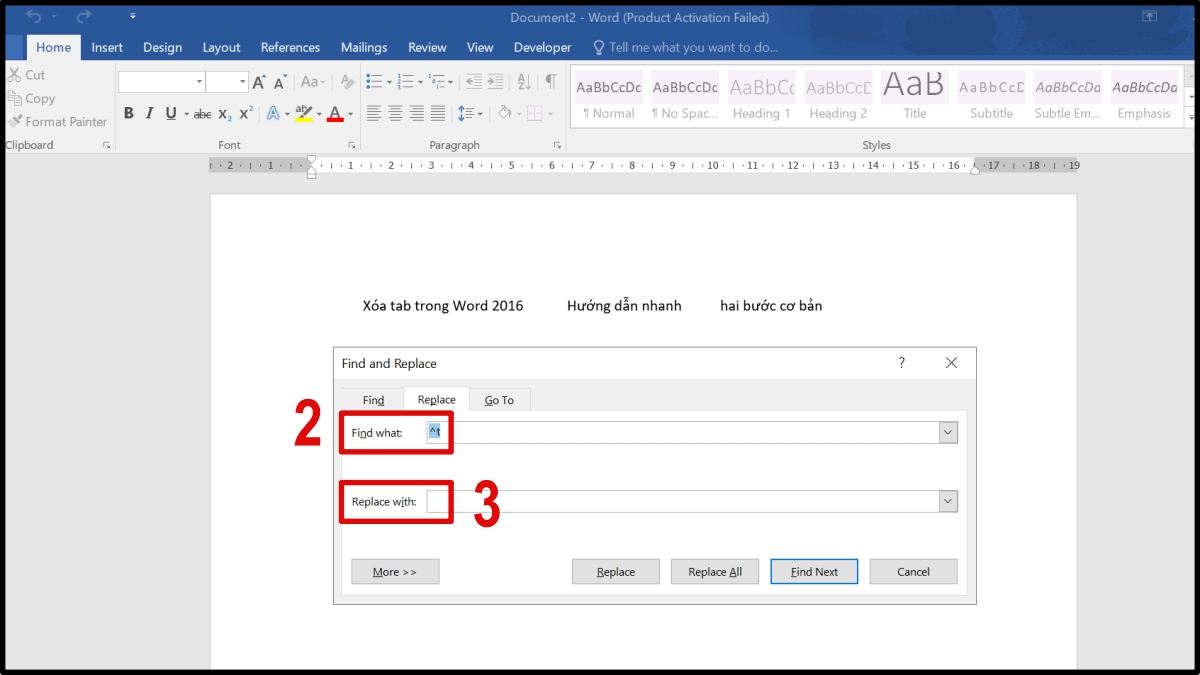Expand the Replace with dropdown arrow
The height and width of the screenshot is (675, 1200).
[x=948, y=502]
